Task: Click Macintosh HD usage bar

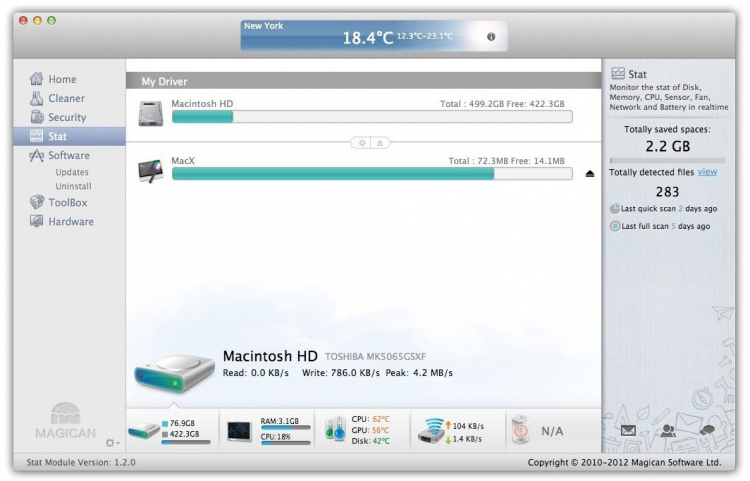Action: point(372,117)
